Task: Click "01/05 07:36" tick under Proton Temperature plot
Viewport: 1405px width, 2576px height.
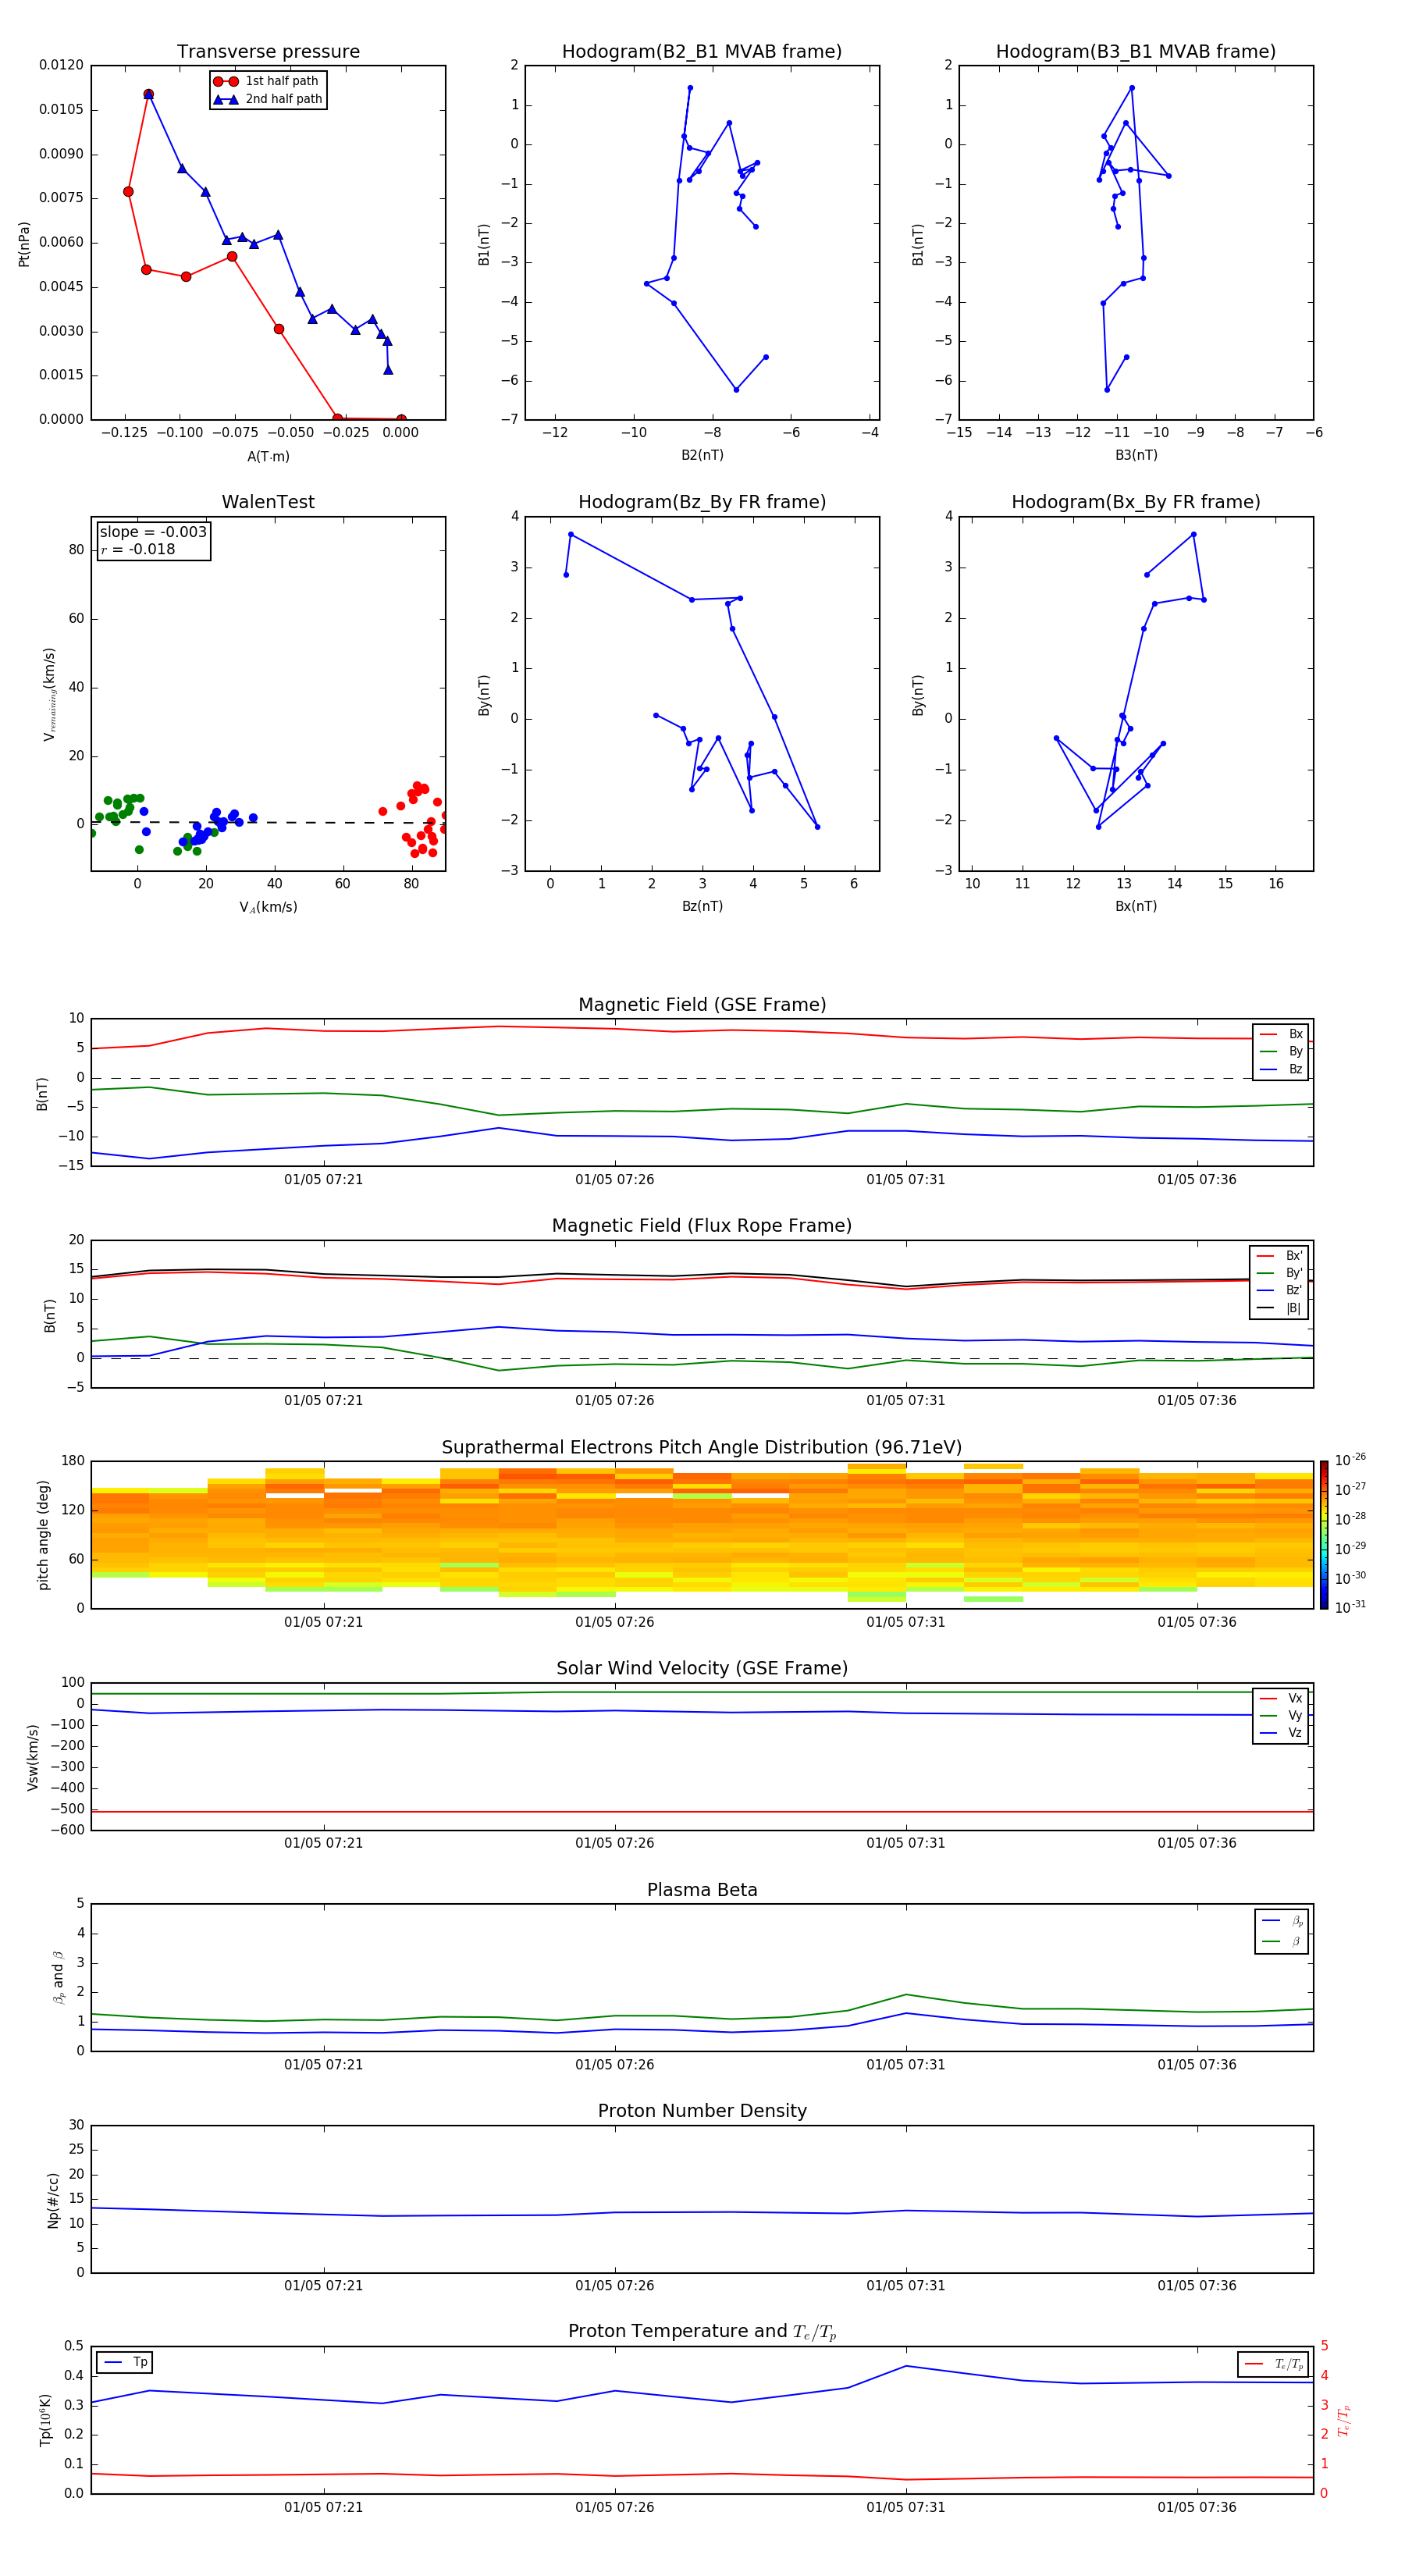Action: tap(1197, 2507)
